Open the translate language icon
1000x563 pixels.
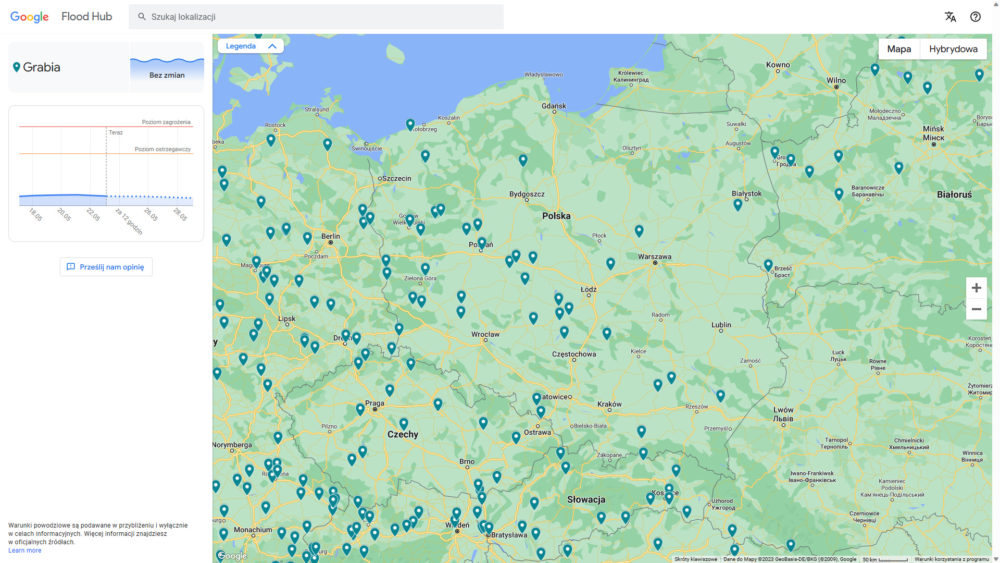click(950, 17)
